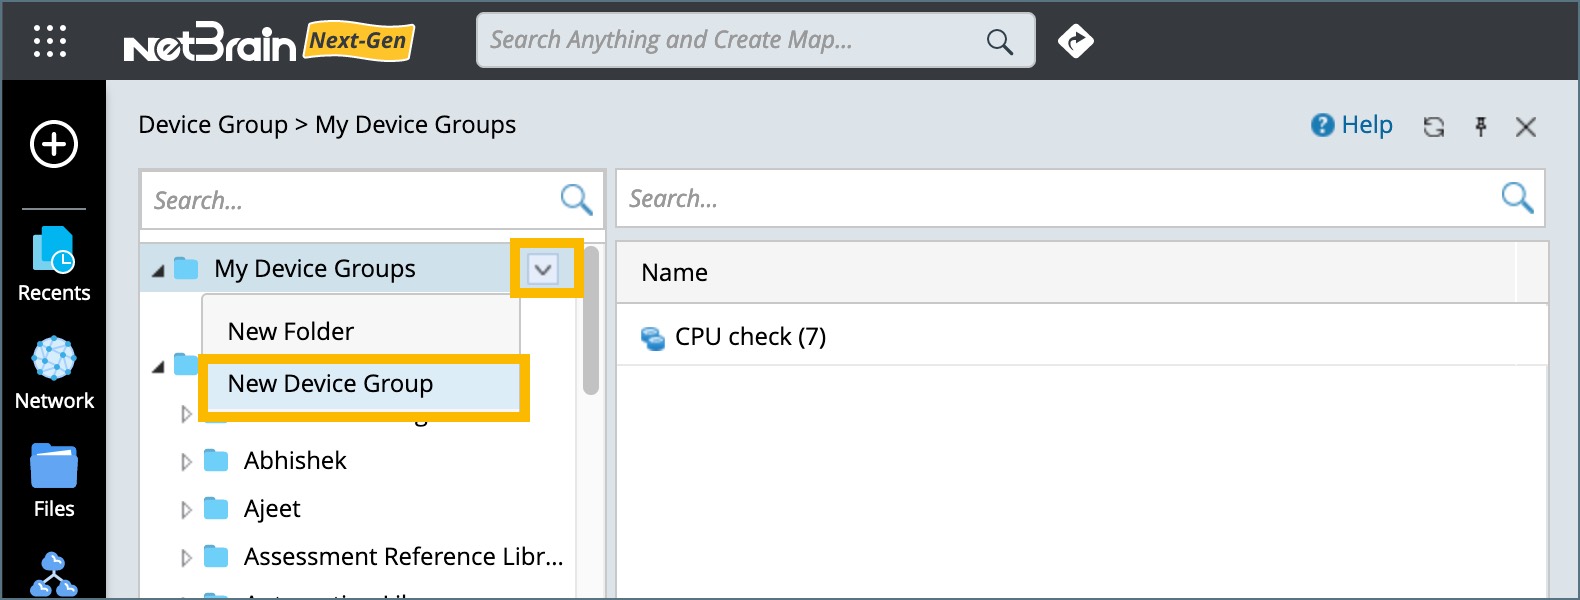Collapse the My Device Groups tree node
1580x600 pixels.
[x=158, y=270]
